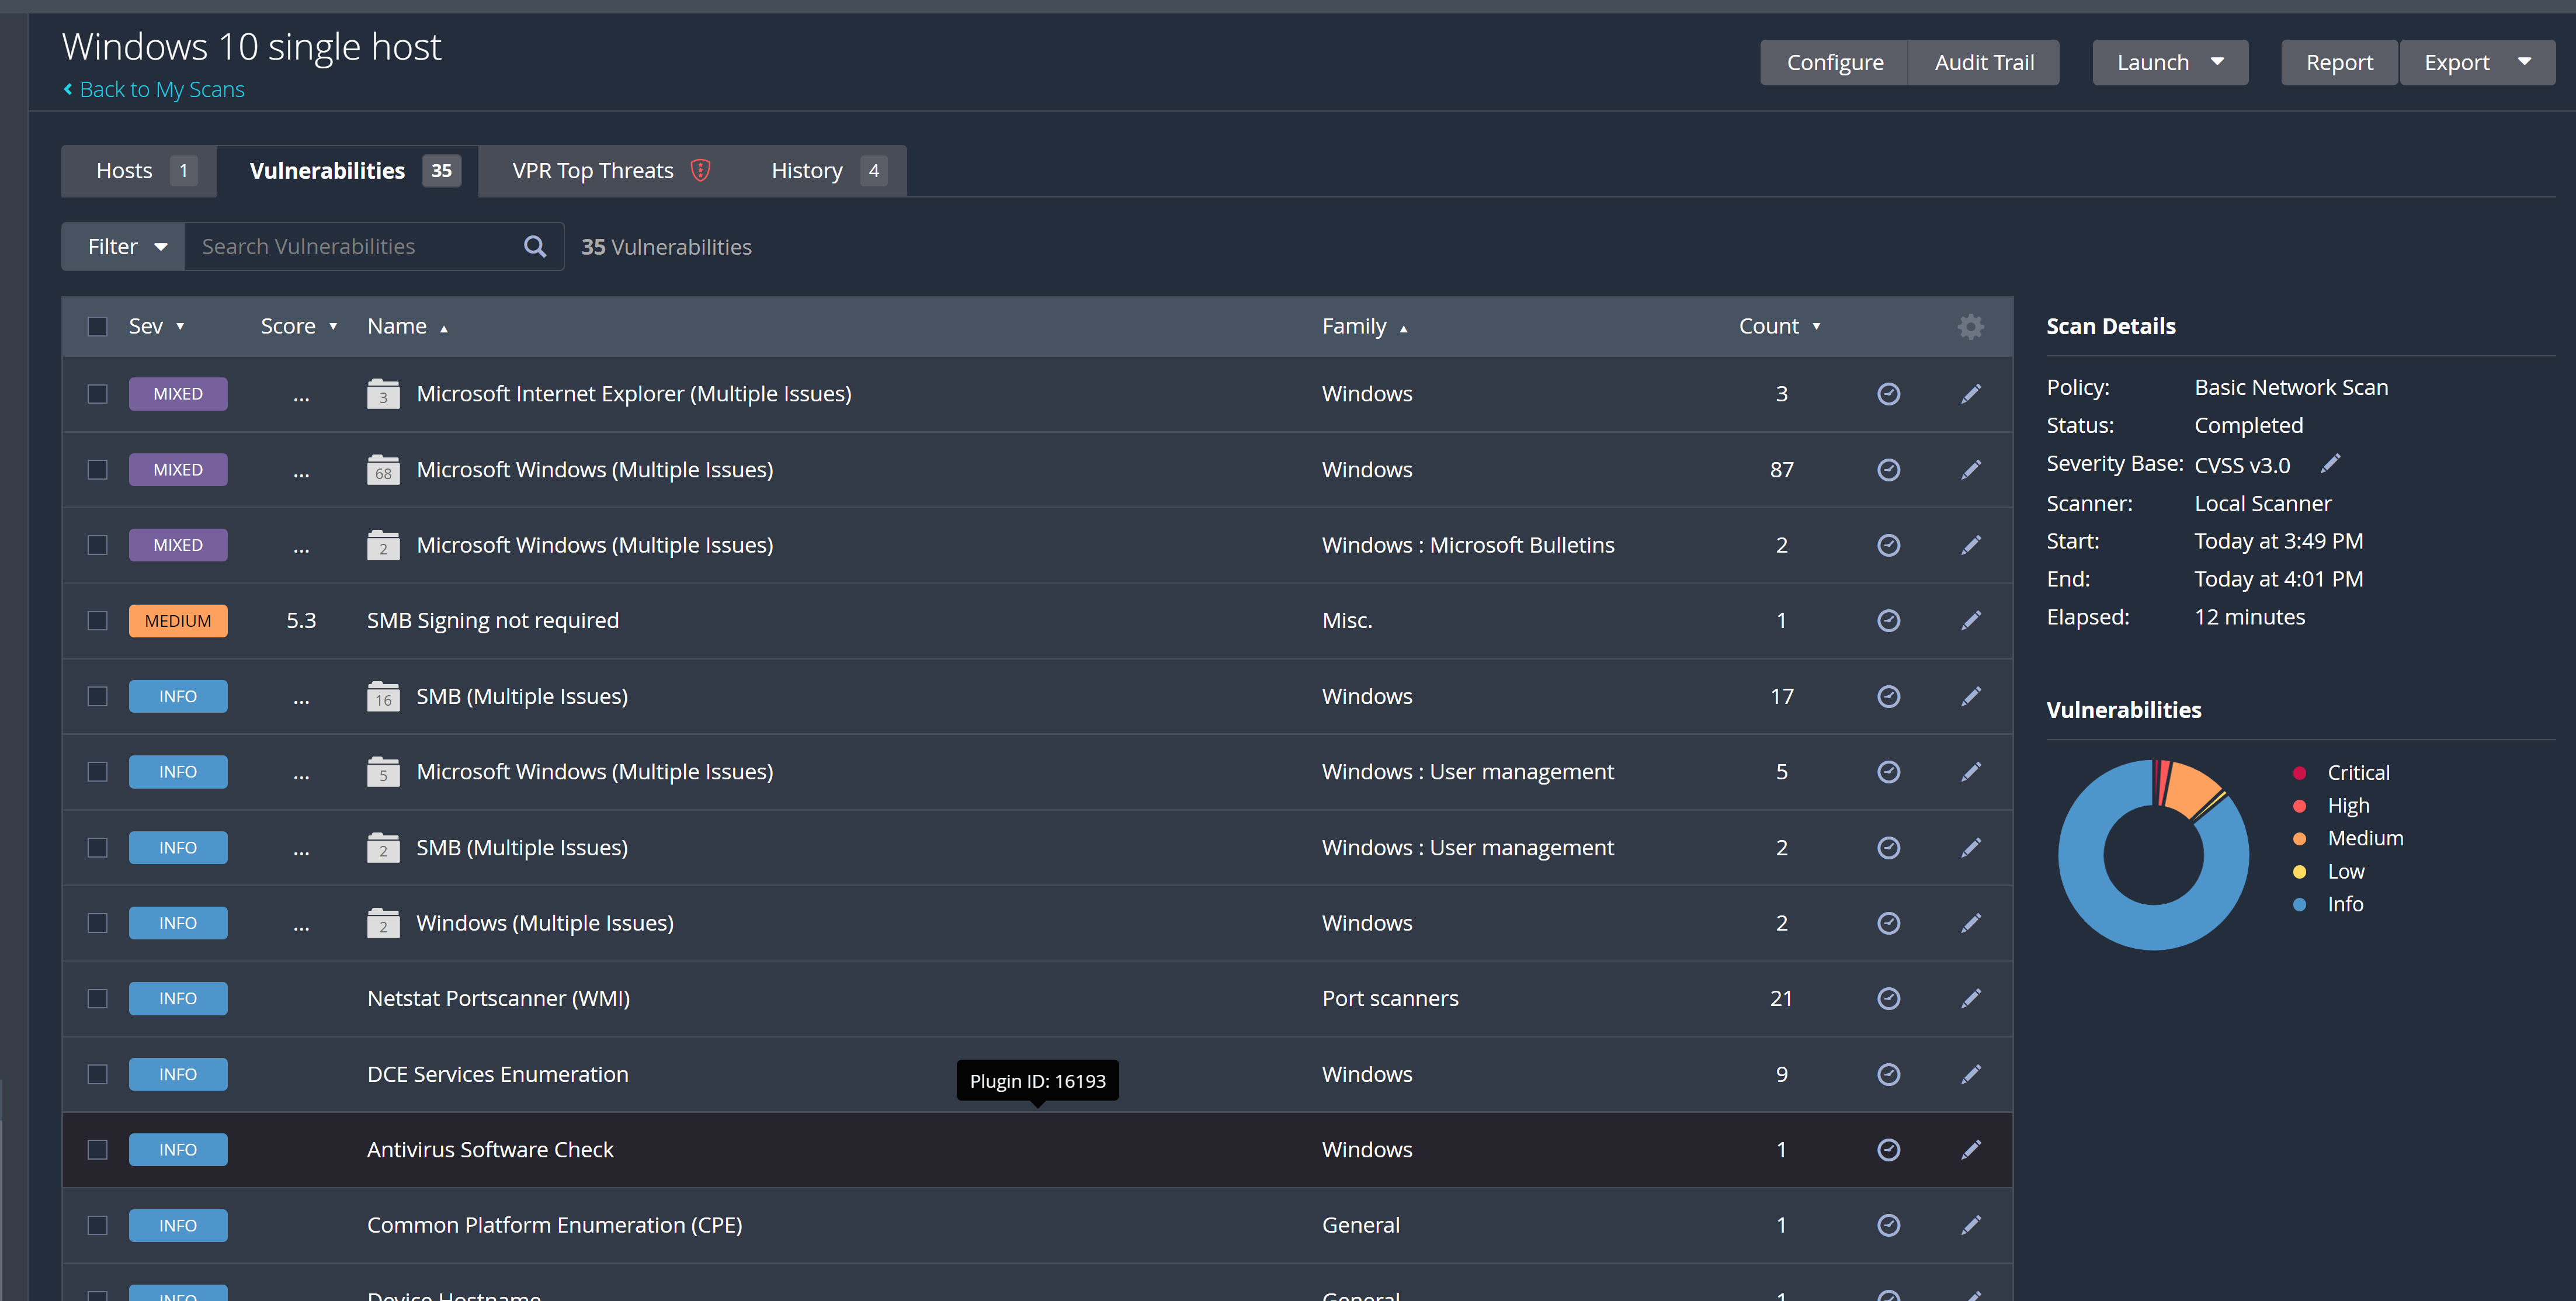Image resolution: width=2576 pixels, height=1301 pixels.
Task: Sort by Sev column
Action: click(x=156, y=326)
